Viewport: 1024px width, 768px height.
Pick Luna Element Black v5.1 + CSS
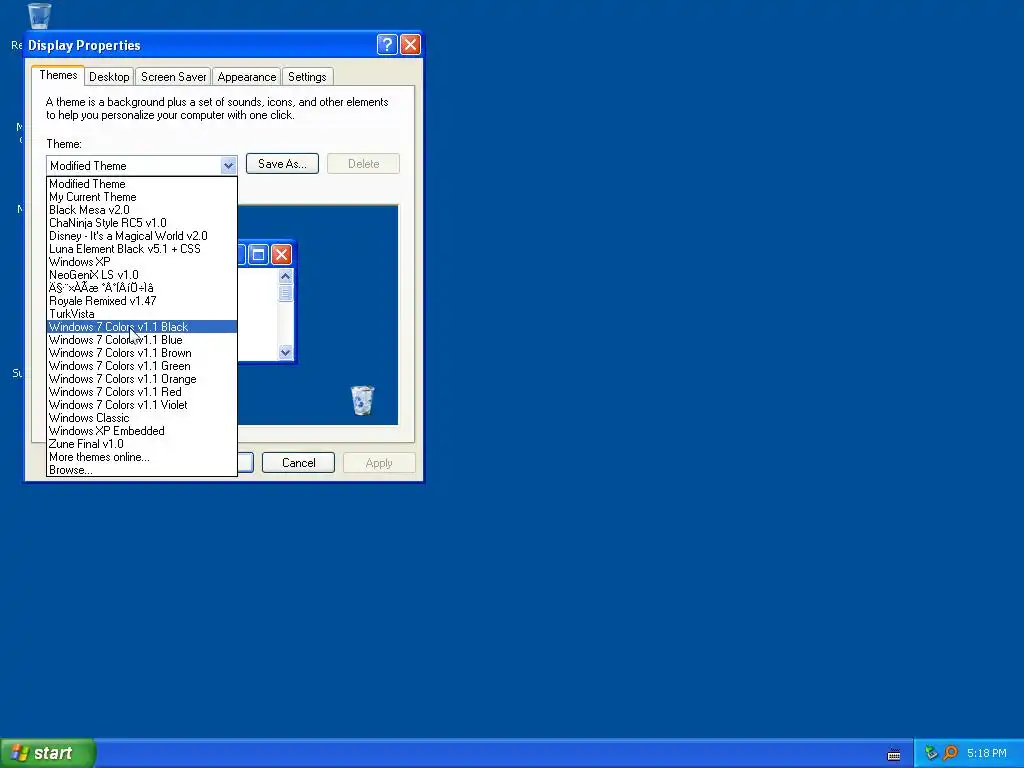coord(142,249)
